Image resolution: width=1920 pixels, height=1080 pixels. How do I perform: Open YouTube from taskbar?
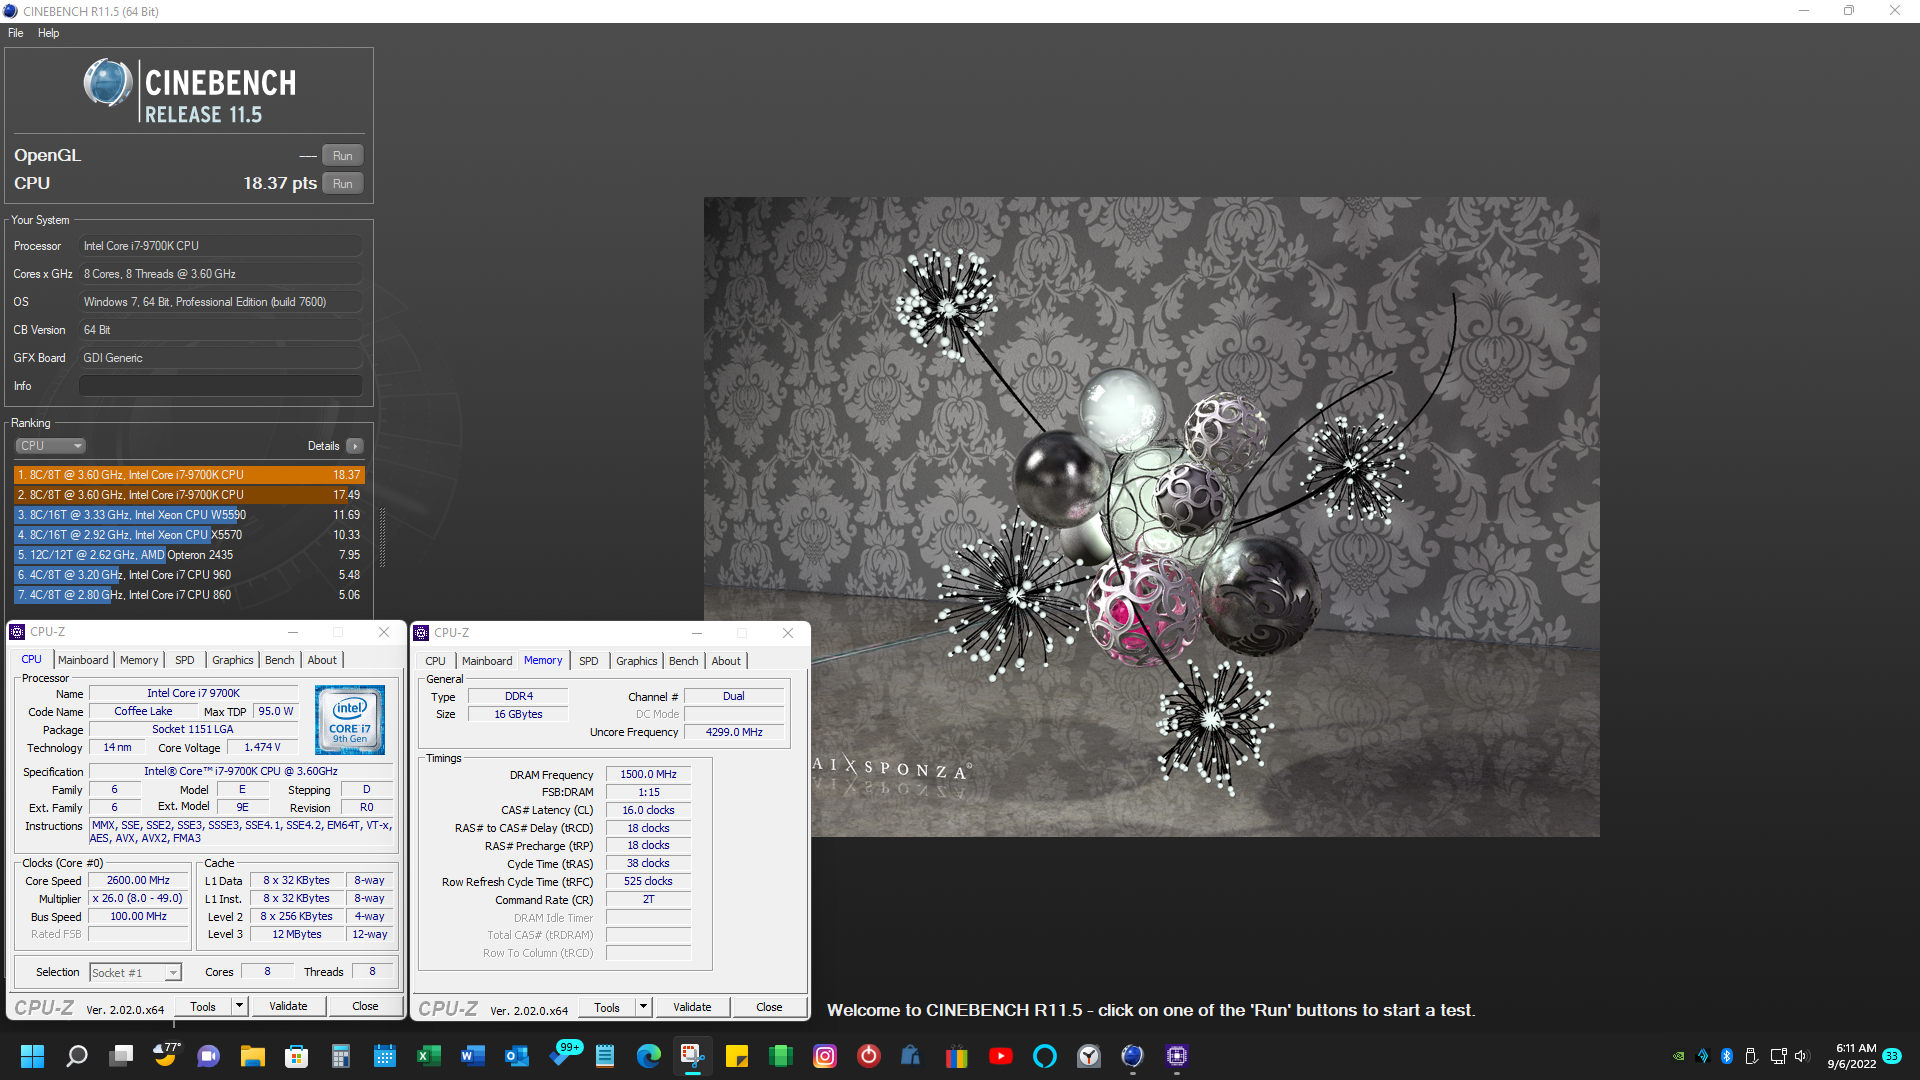click(1001, 1056)
